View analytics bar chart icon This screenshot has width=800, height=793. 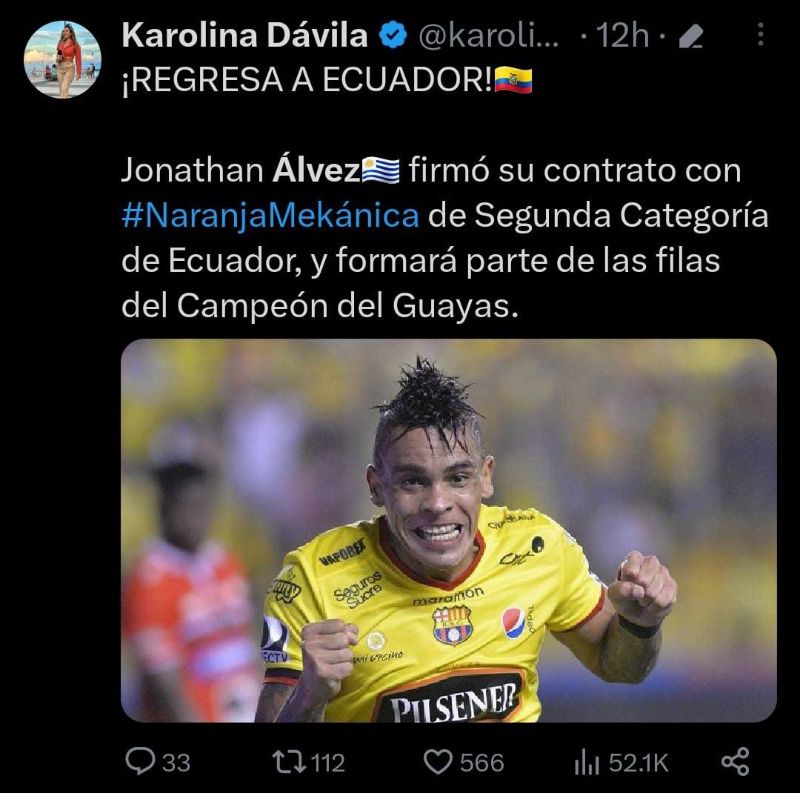[x=586, y=763]
